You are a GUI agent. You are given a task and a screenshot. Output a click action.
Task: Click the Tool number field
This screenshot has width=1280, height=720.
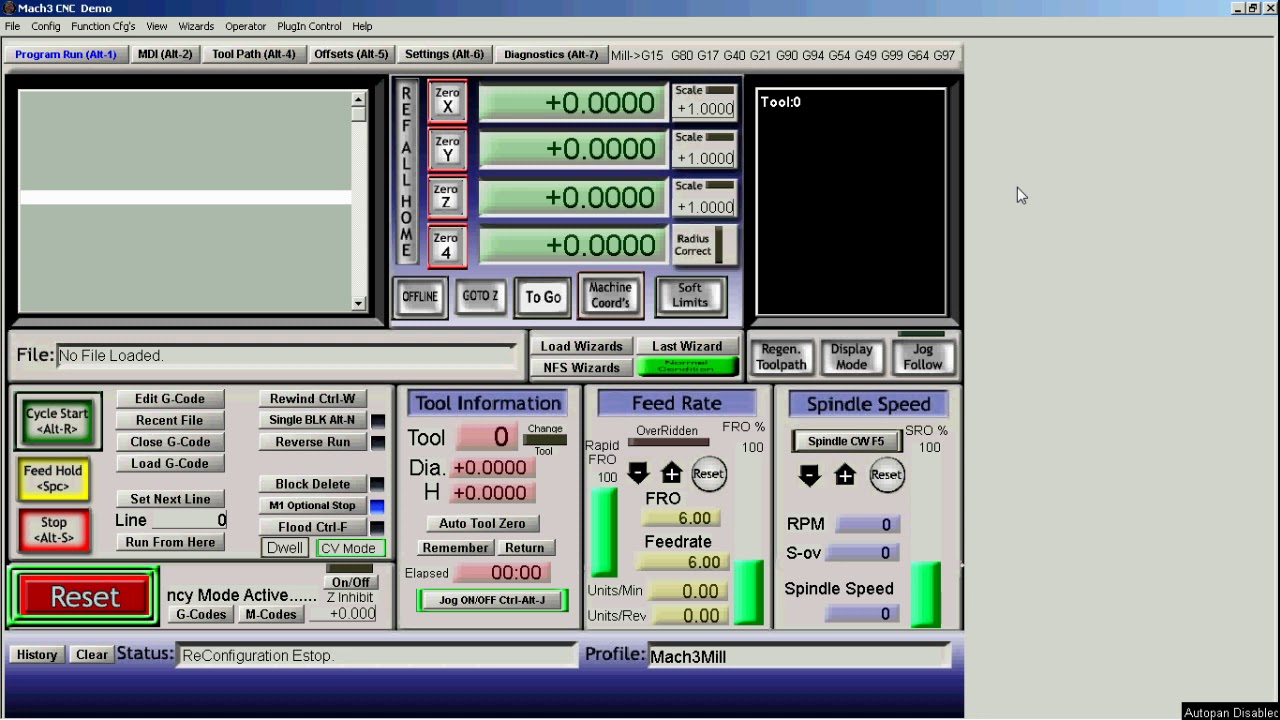(486, 437)
